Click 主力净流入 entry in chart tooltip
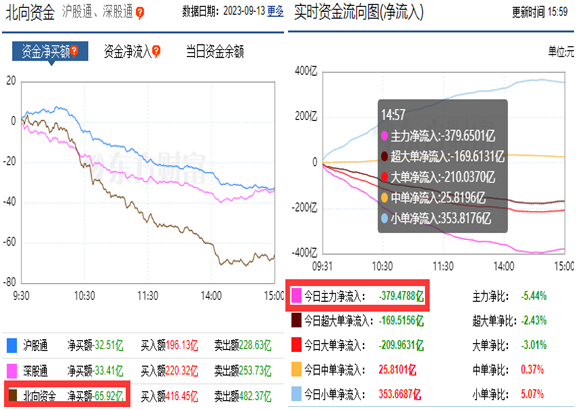This screenshot has height=410, width=577. [x=438, y=136]
